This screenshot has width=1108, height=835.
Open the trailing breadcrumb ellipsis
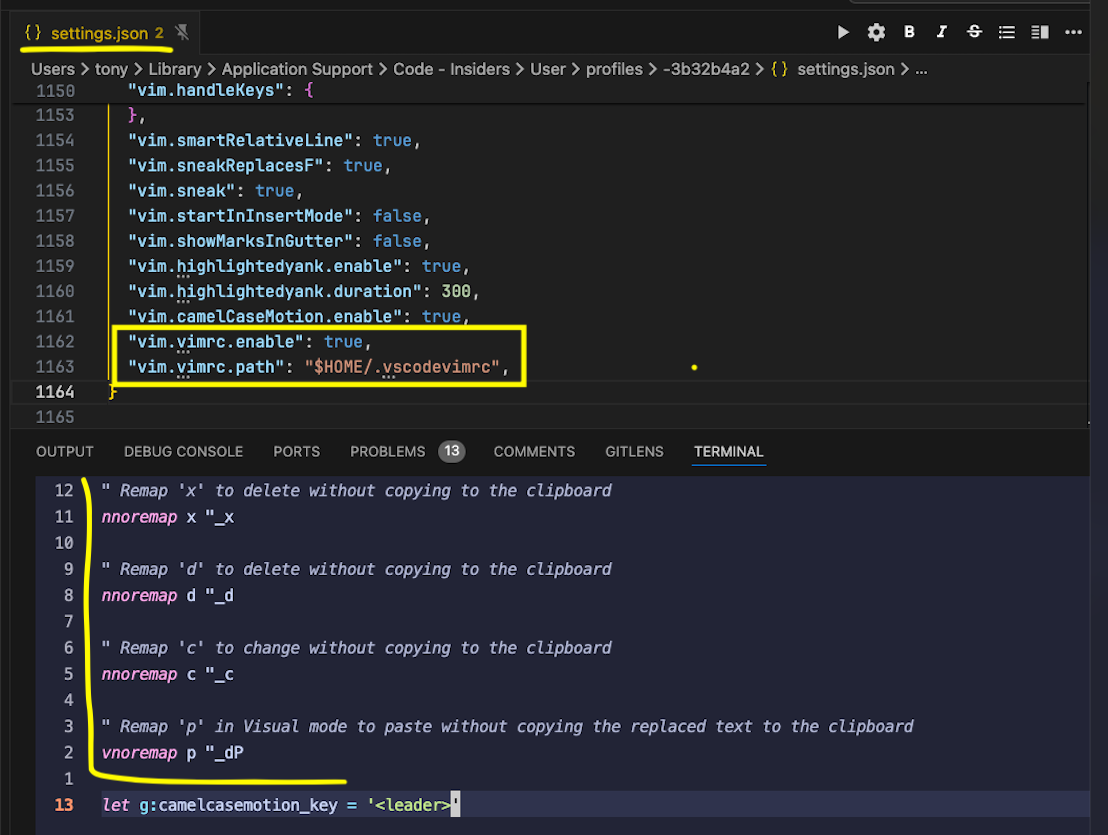point(922,69)
